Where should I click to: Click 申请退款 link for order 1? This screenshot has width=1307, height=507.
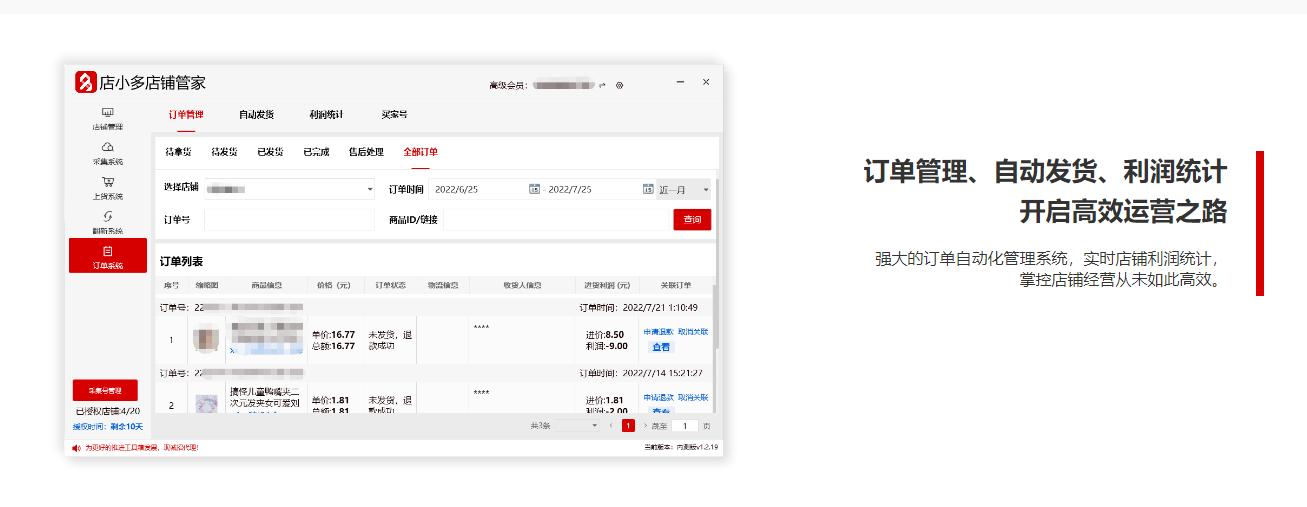[x=657, y=331]
